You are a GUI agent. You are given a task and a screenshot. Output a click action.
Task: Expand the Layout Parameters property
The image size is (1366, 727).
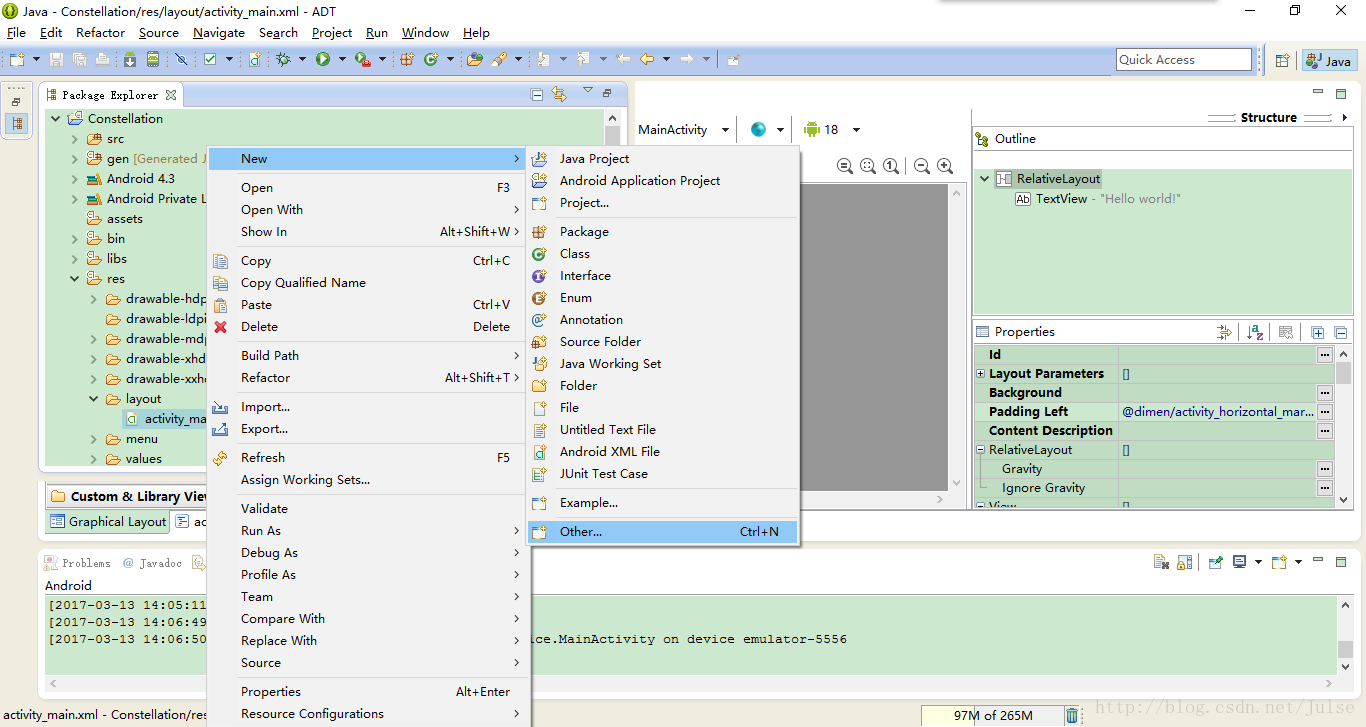981,373
